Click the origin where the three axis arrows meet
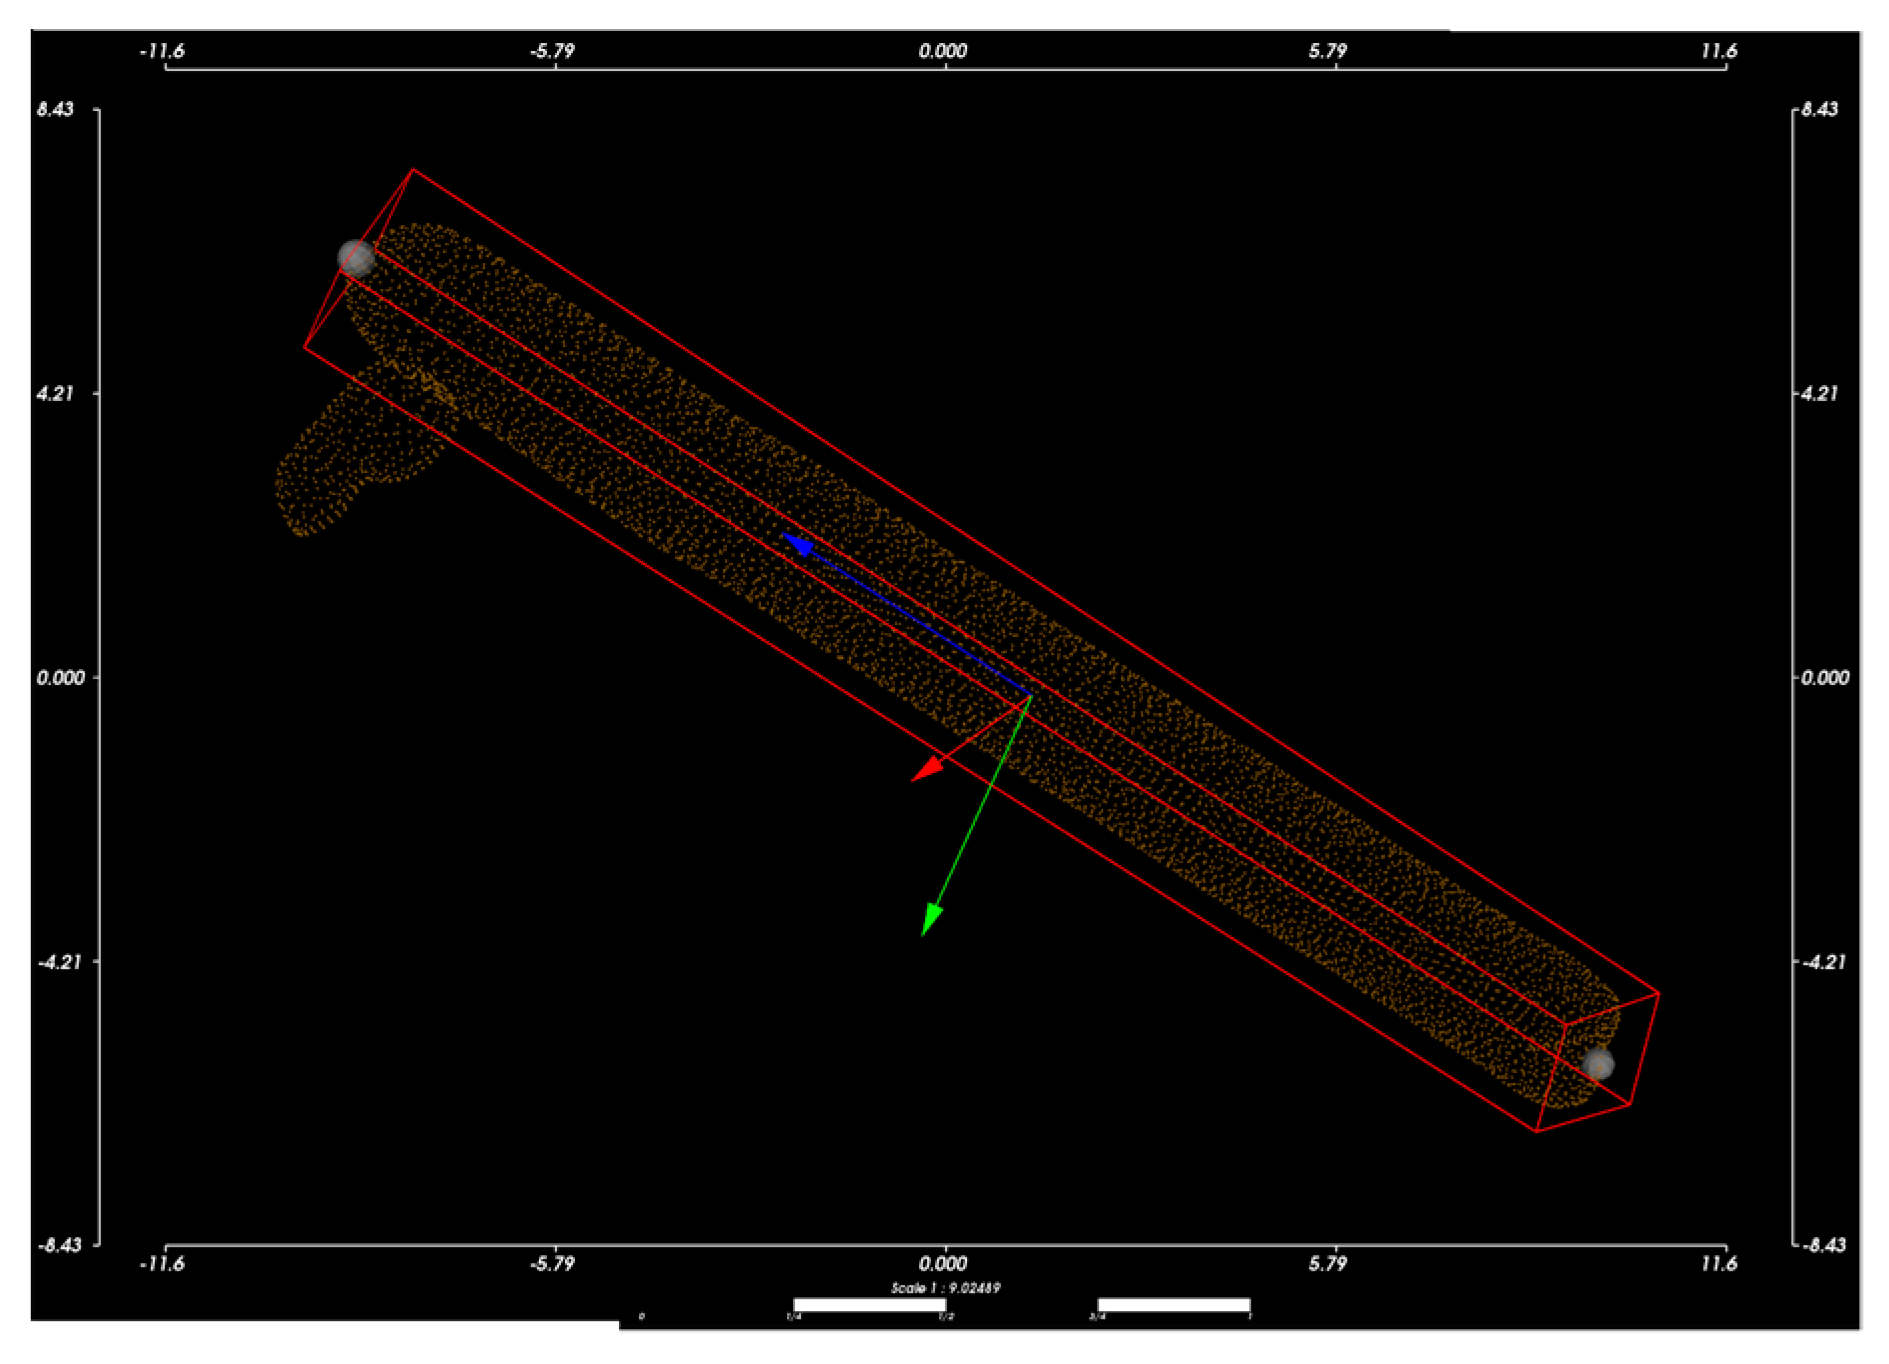Image resolution: width=1889 pixels, height=1364 pixels. 1030,695
